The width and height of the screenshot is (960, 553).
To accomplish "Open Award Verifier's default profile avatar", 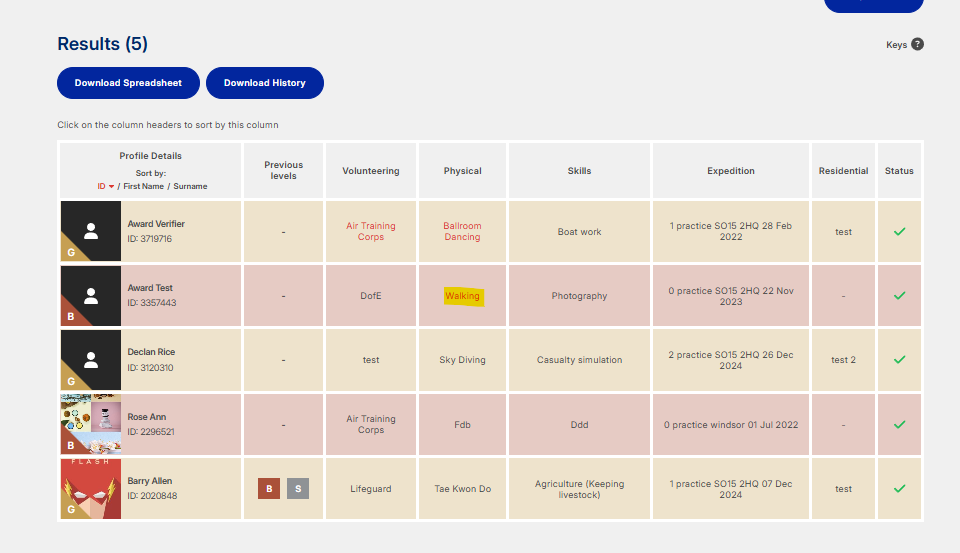I will pyautogui.click(x=91, y=231).
